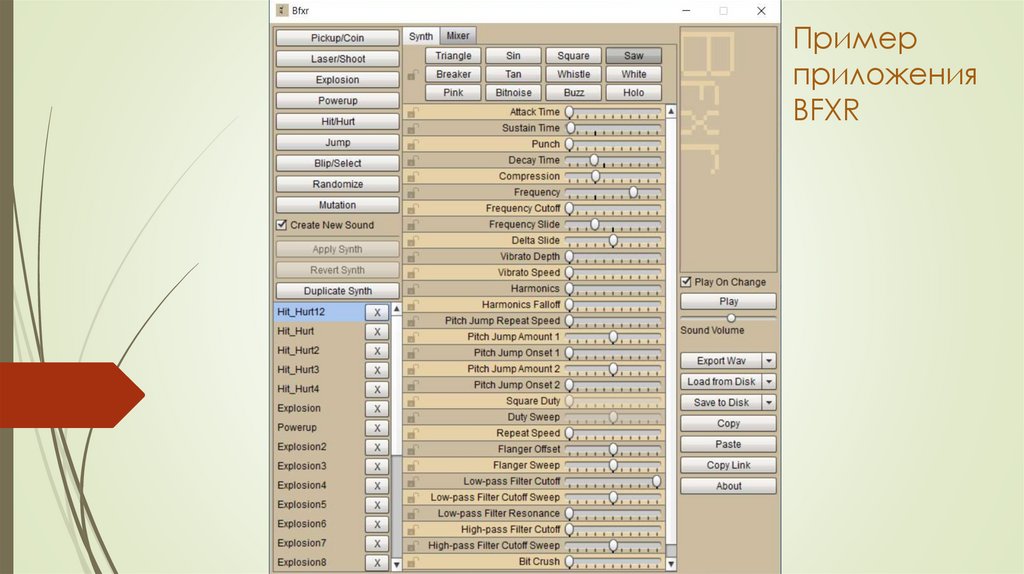
Task: Click the Paste button
Action: pyautogui.click(x=728, y=445)
